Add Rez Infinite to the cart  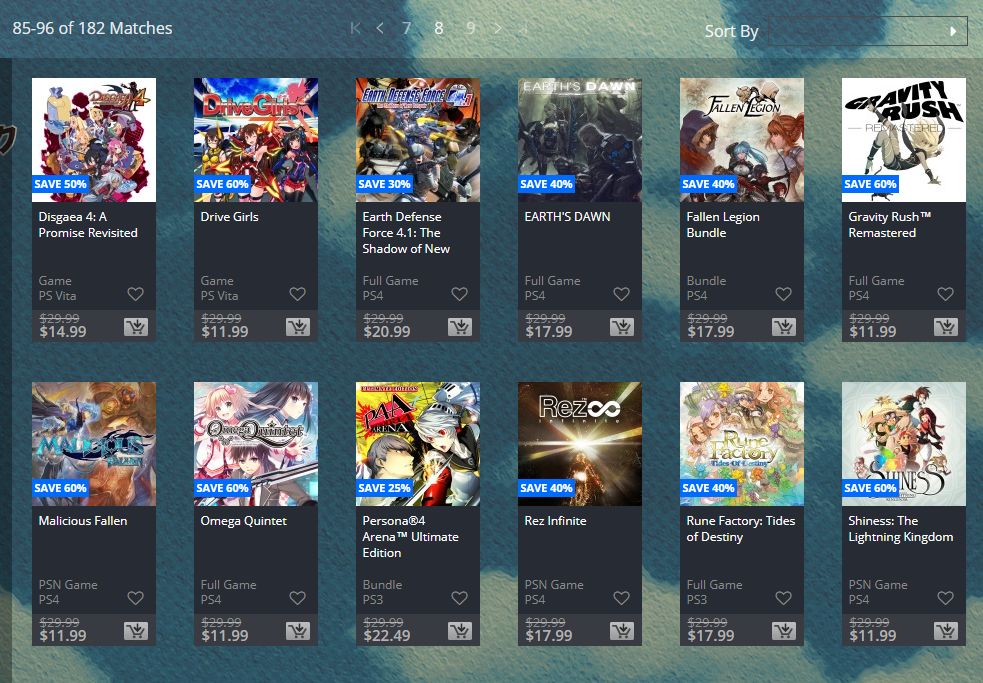click(621, 631)
